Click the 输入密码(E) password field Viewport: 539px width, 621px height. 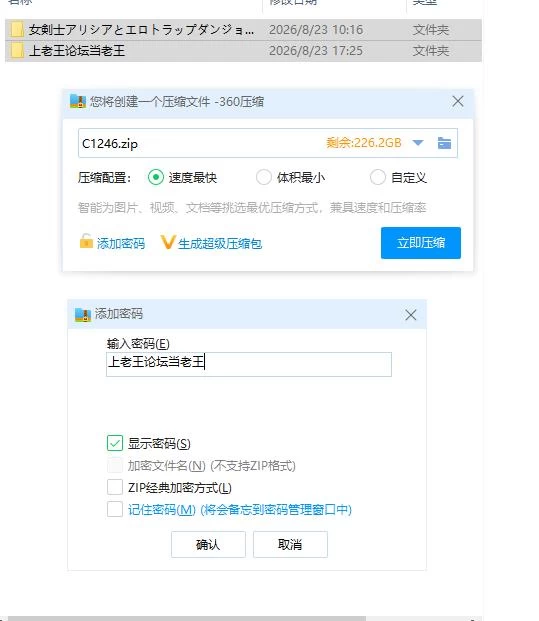coord(249,364)
